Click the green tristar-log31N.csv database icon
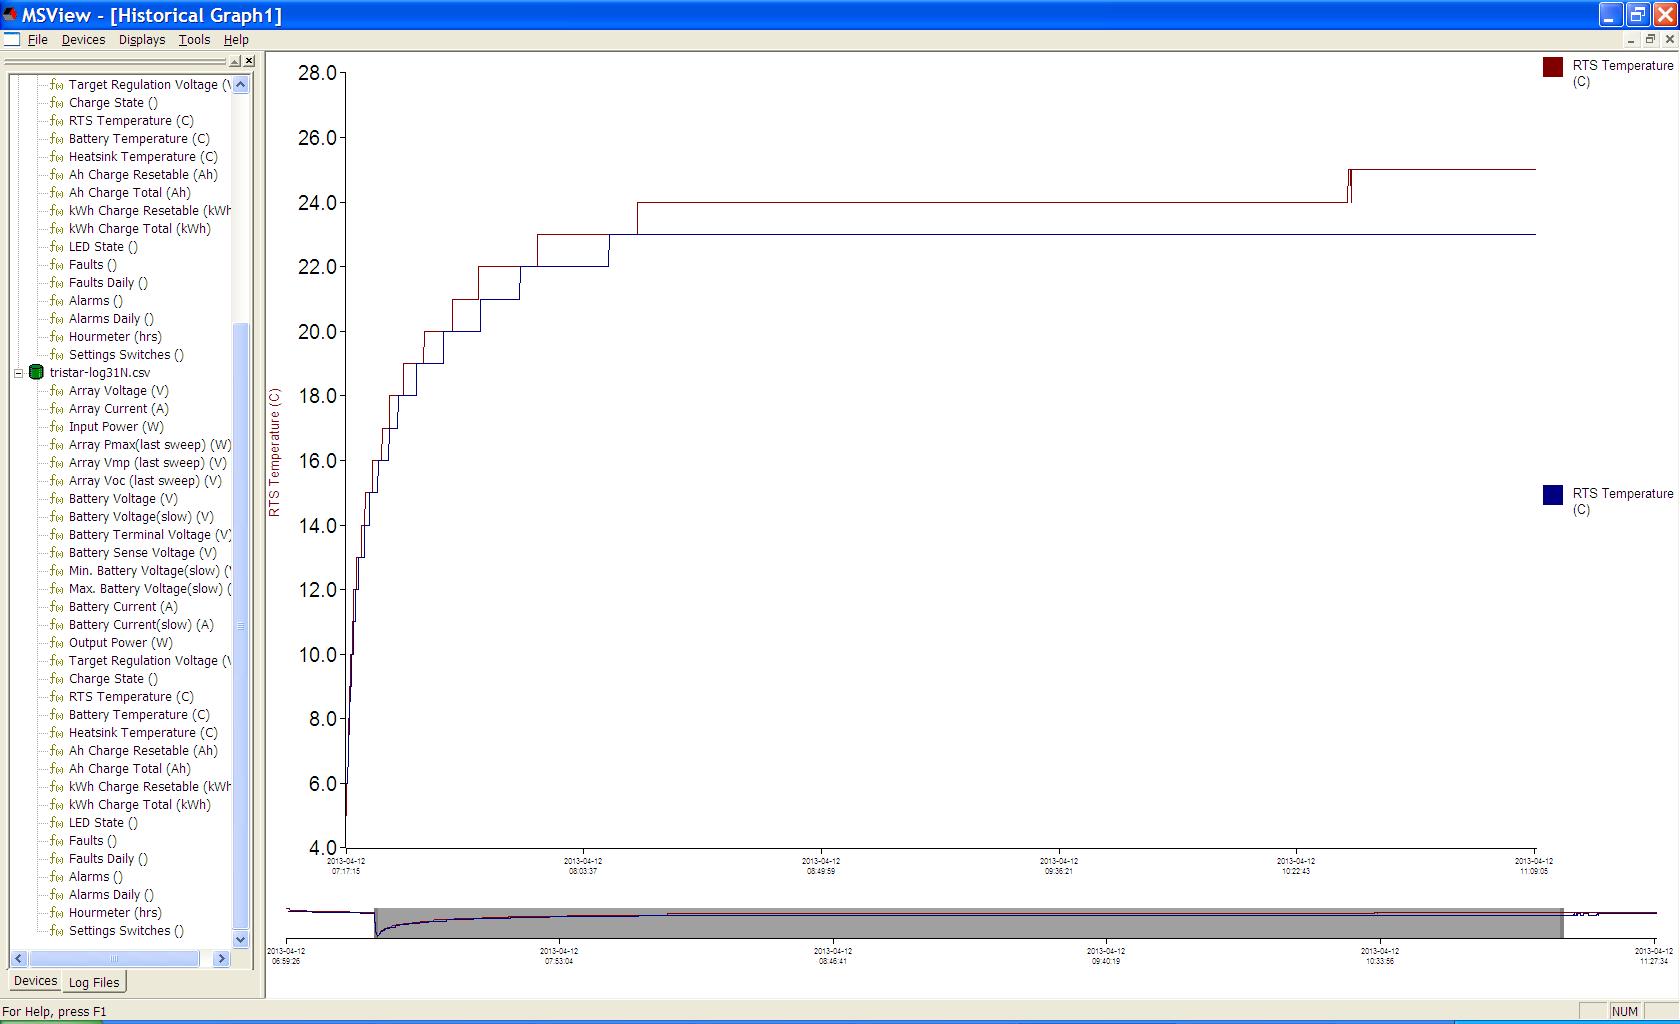 coord(37,372)
